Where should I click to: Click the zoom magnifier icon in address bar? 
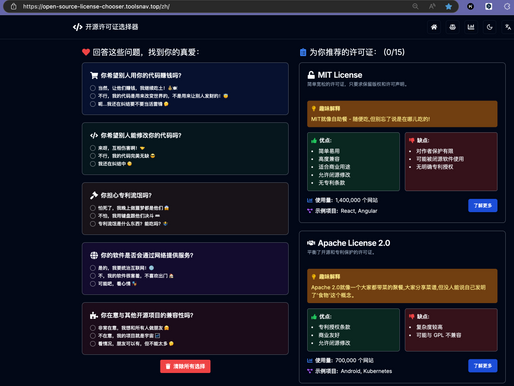415,6
